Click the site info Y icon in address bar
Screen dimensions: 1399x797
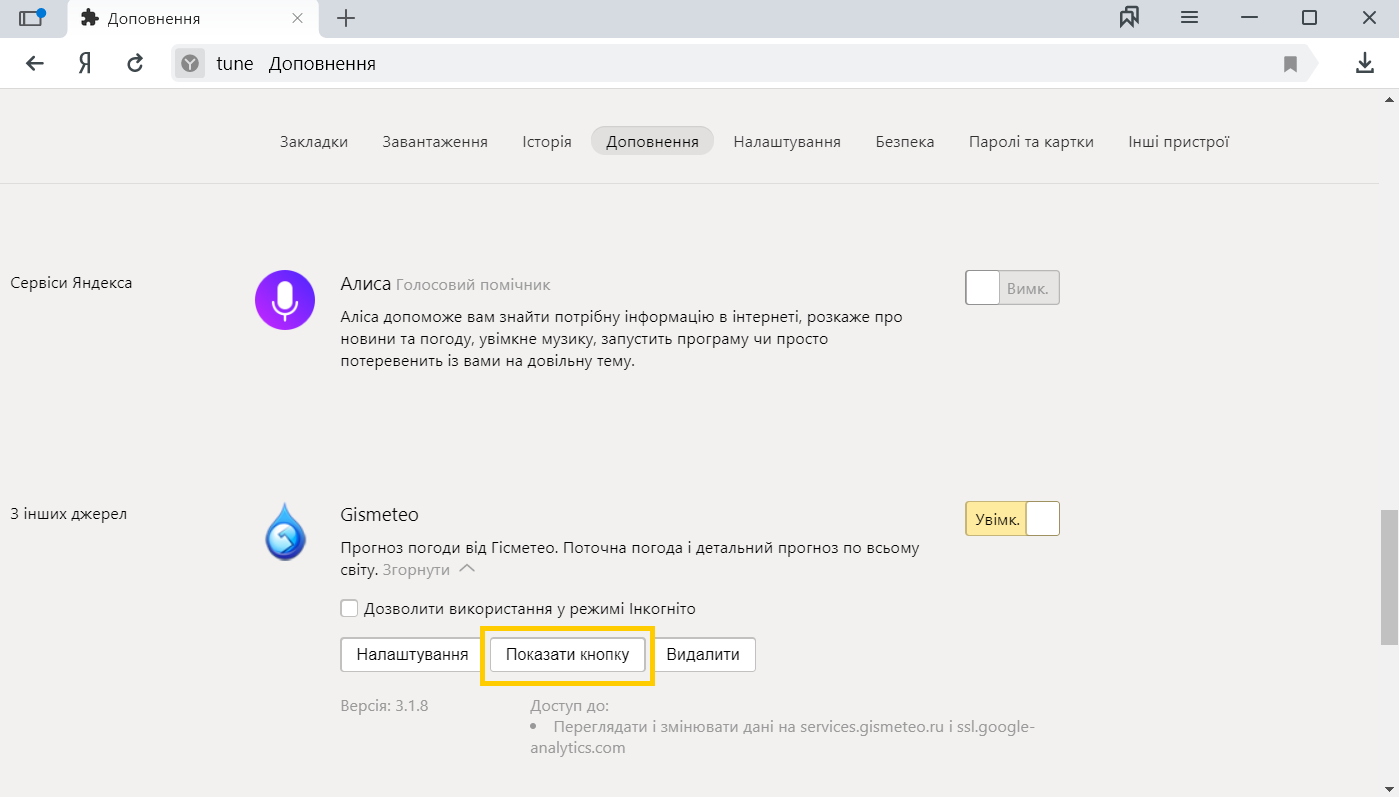190,64
